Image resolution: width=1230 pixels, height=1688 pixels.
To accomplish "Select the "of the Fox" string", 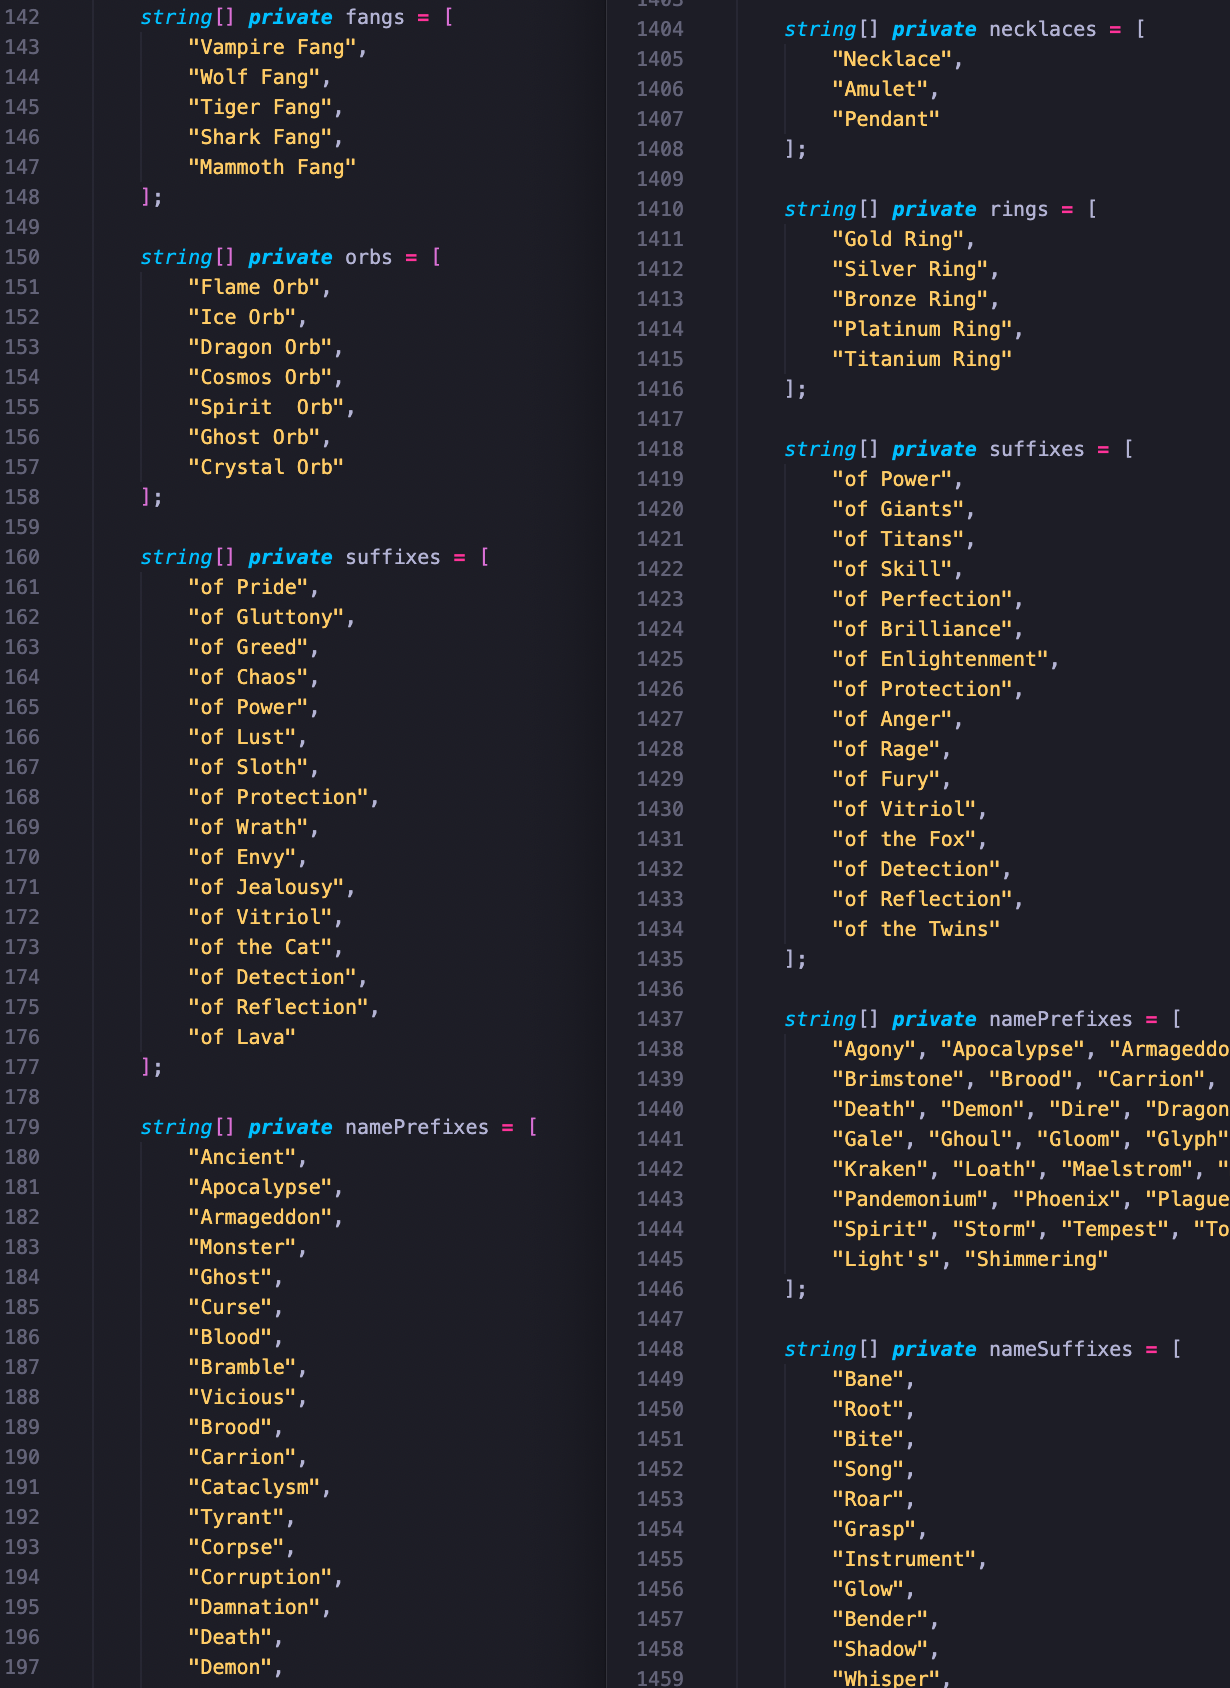I will tap(904, 839).
